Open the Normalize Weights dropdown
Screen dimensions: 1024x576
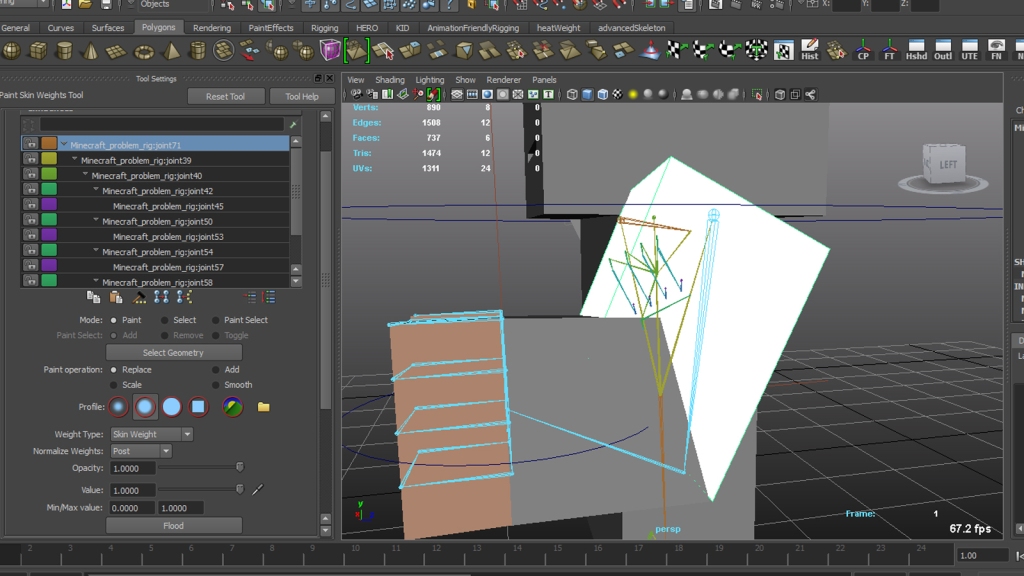point(140,451)
